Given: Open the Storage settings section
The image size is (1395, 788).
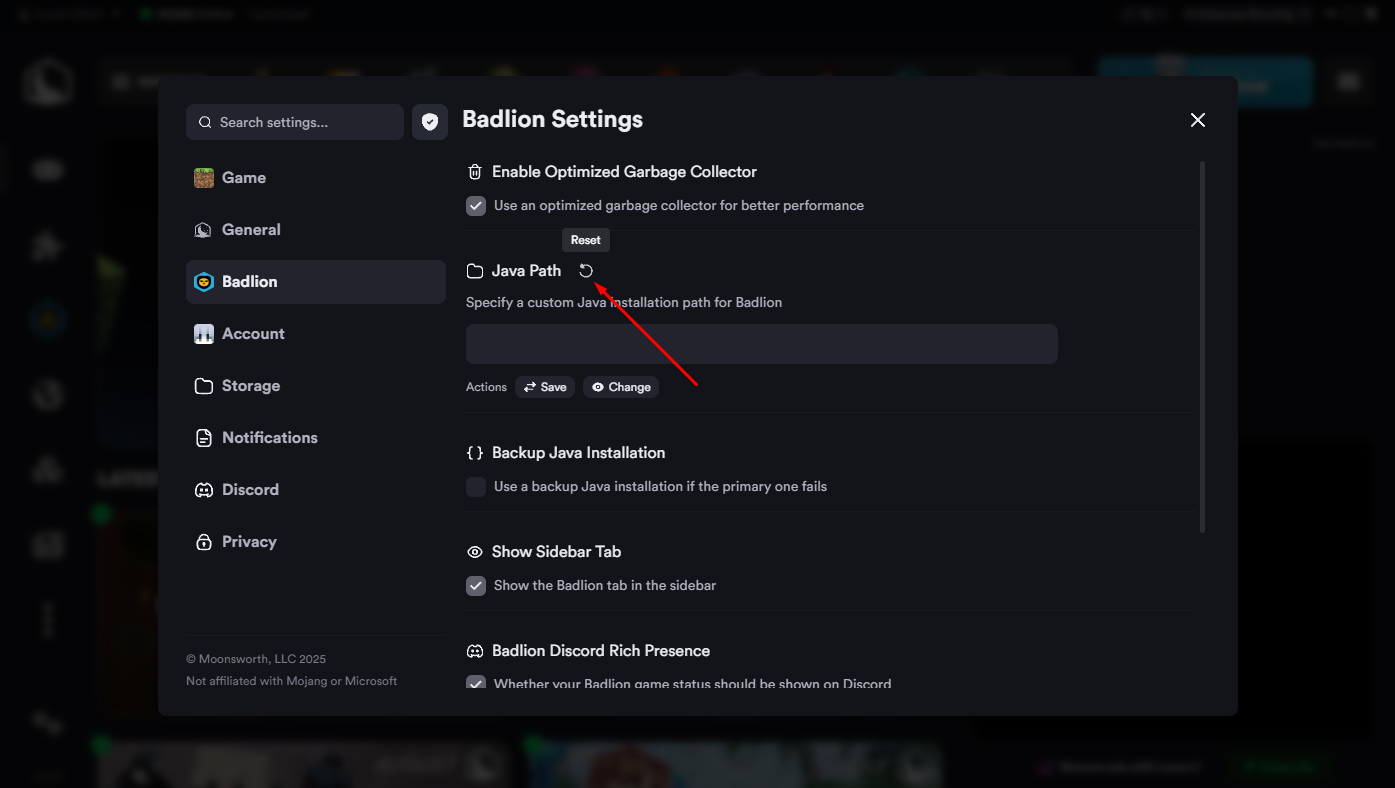Looking at the screenshot, I should pyautogui.click(x=251, y=386).
